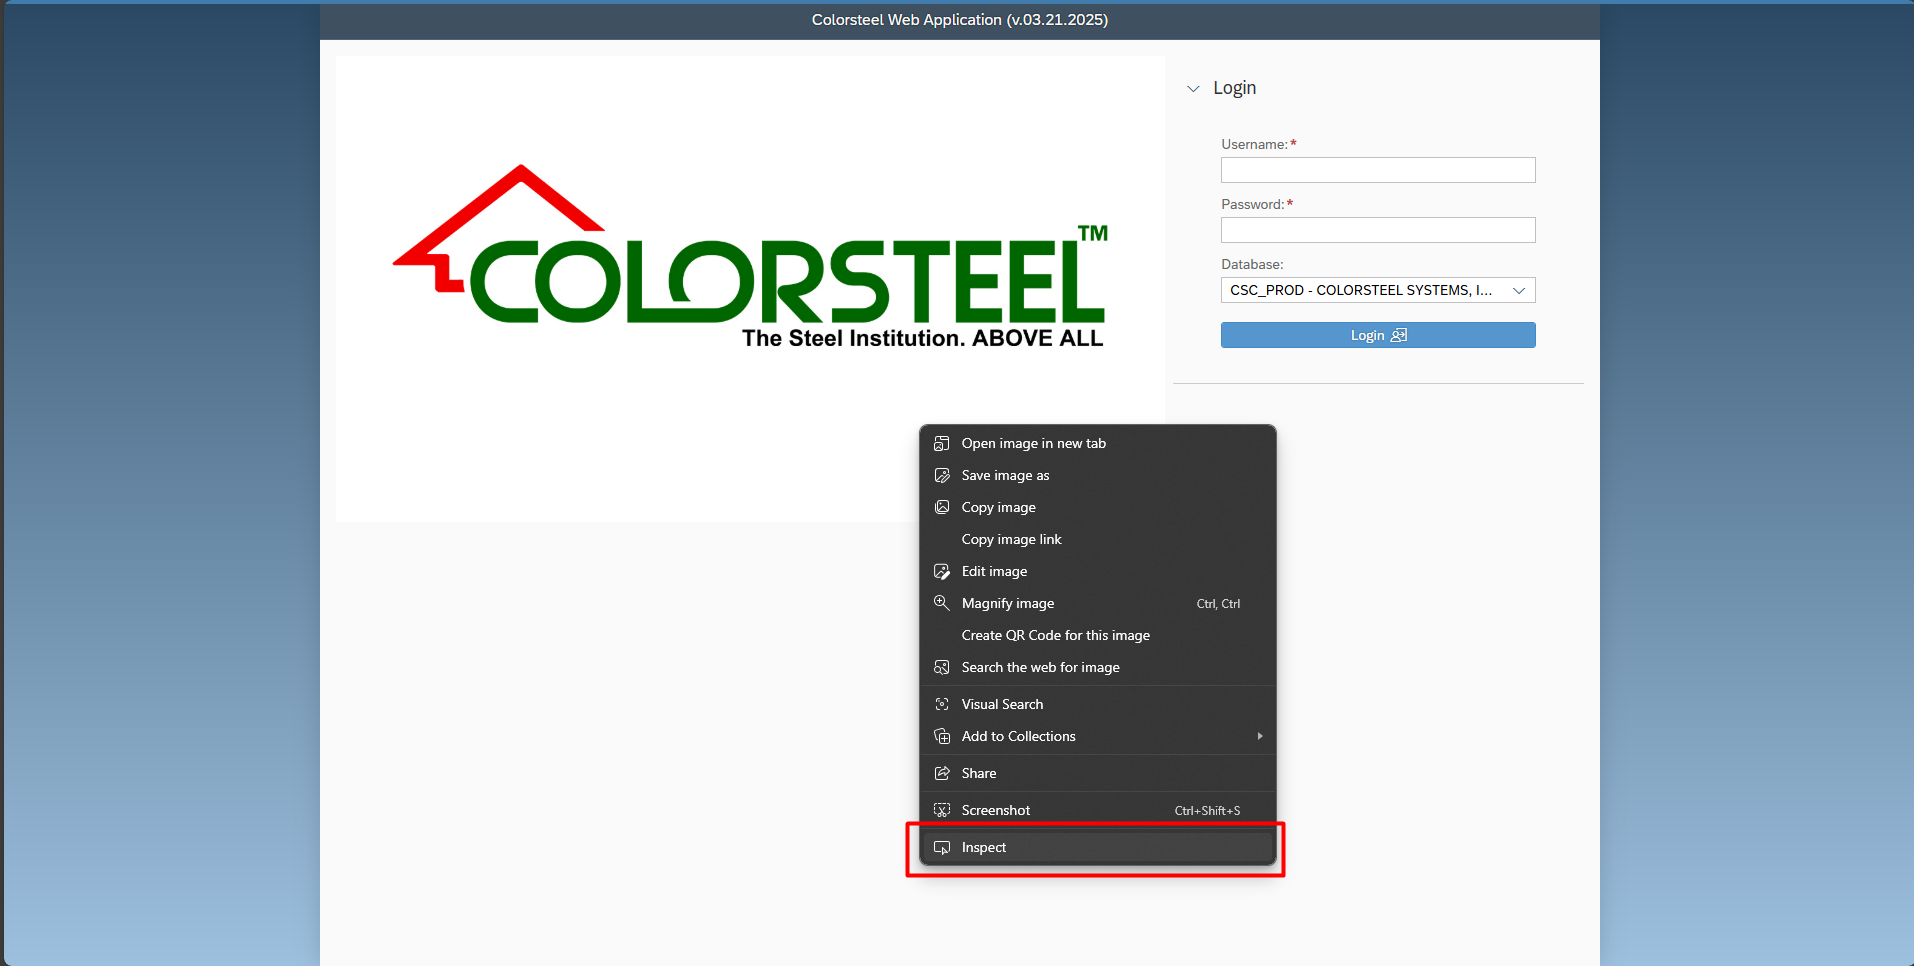1914x966 pixels.
Task: Click the Magnify image magnifier icon
Action: click(941, 603)
